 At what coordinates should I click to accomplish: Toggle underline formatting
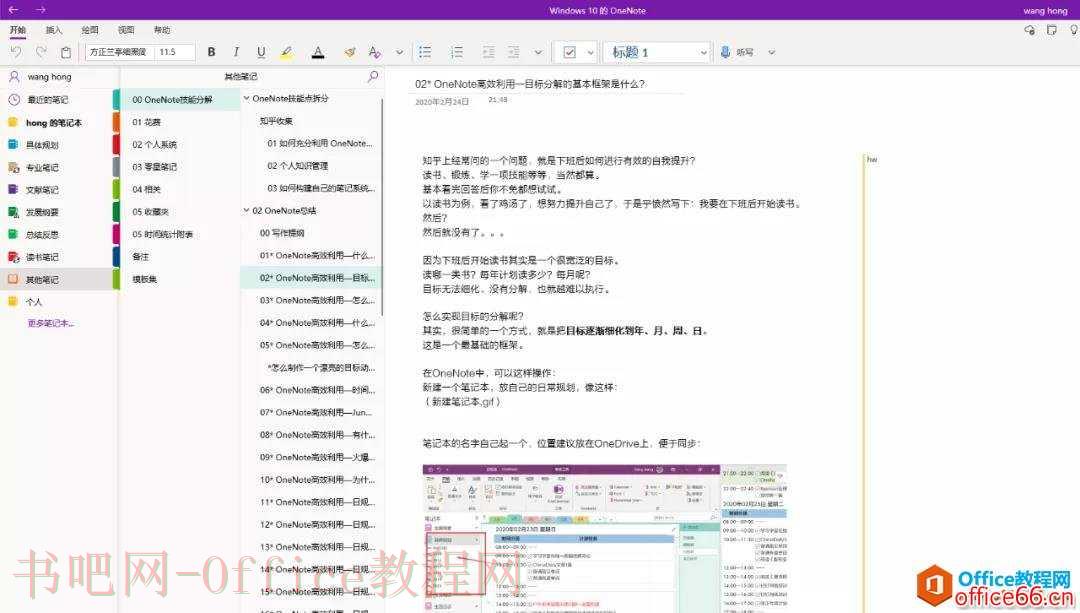261,52
